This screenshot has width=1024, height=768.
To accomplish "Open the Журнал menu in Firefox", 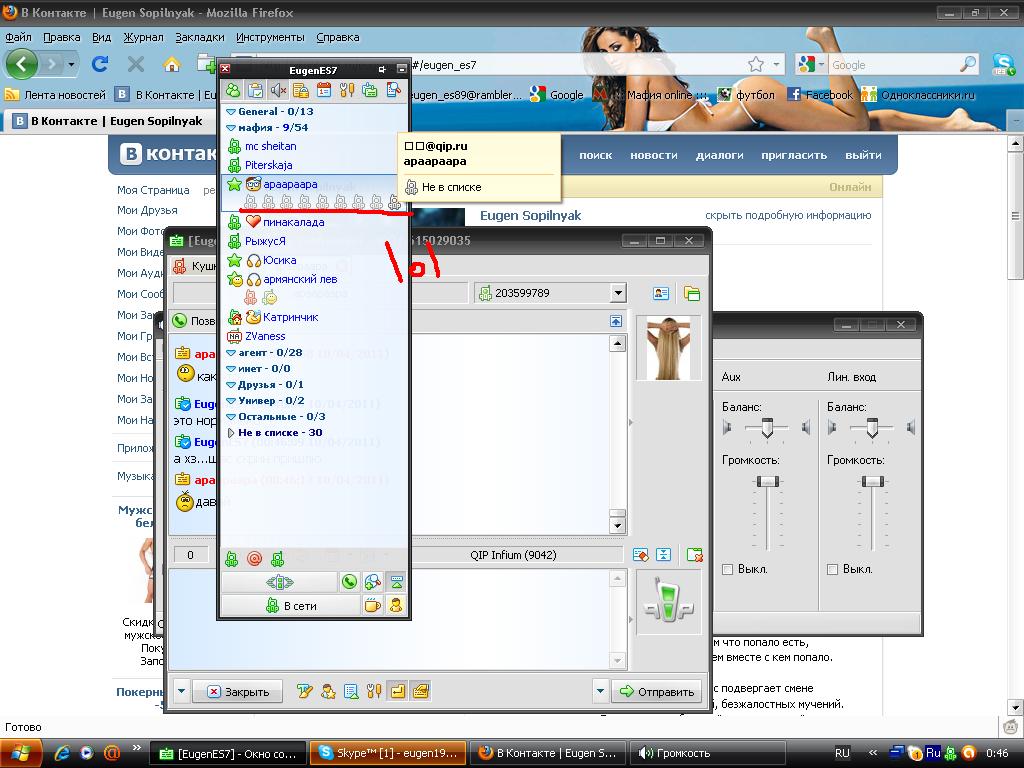I will click(x=143, y=37).
